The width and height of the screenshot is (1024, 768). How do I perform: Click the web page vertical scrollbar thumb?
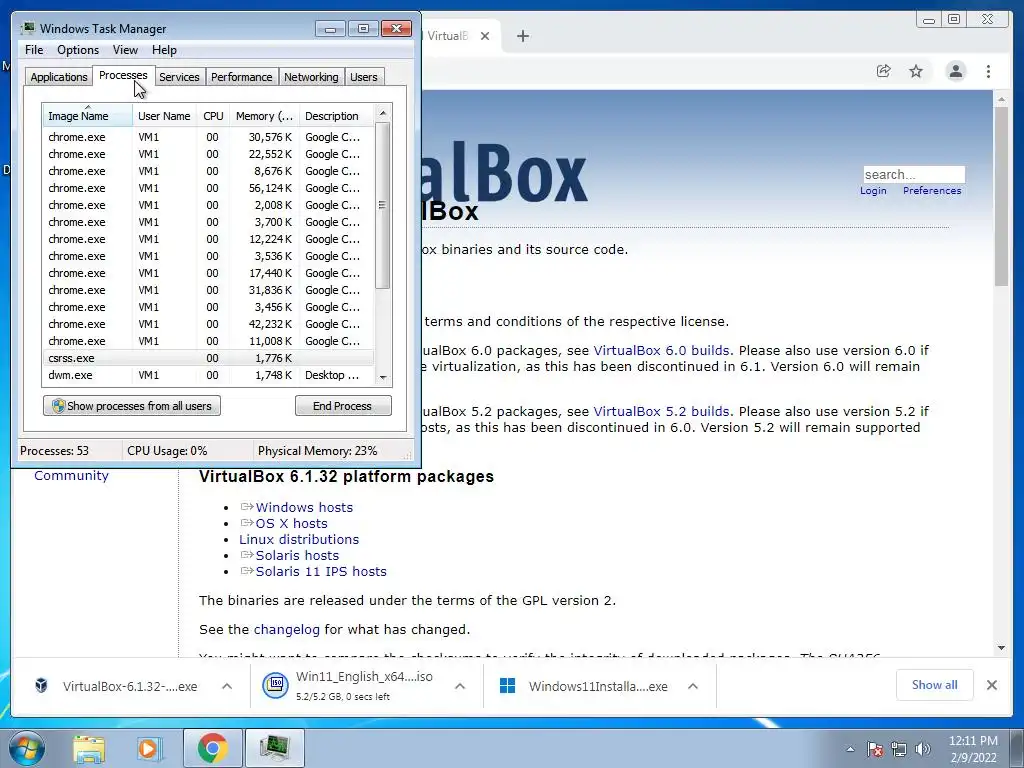(x=1002, y=196)
